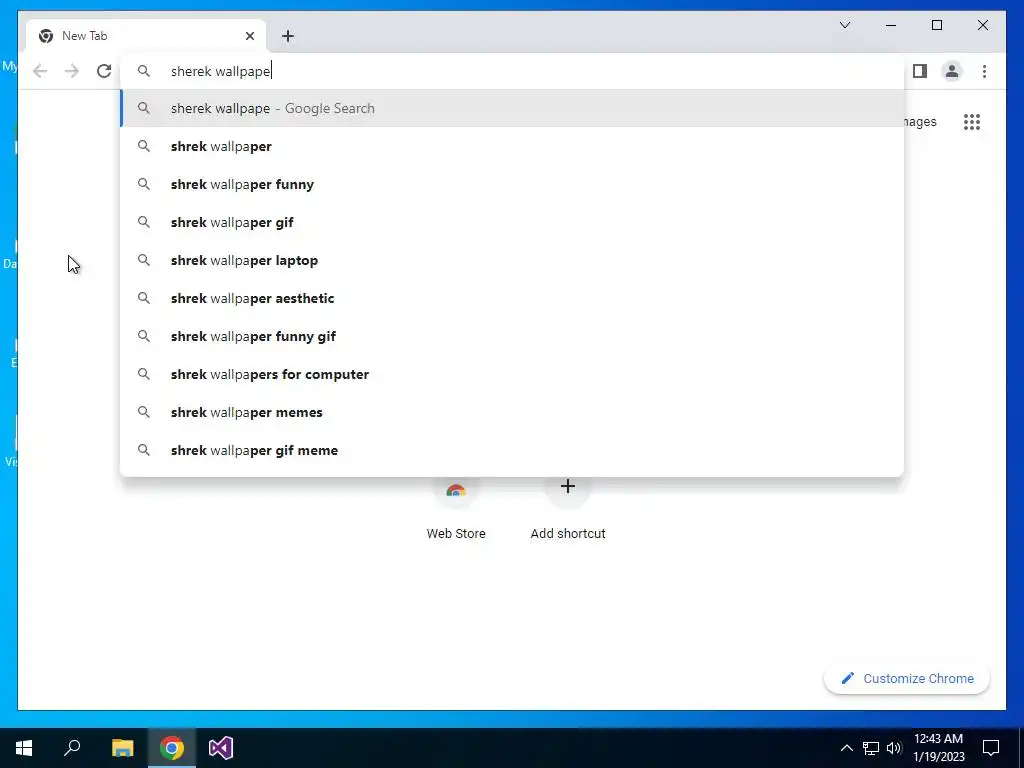Select 'shrek wallpaper aesthetic' suggestion
Image resolution: width=1024 pixels, height=768 pixels.
click(x=513, y=298)
